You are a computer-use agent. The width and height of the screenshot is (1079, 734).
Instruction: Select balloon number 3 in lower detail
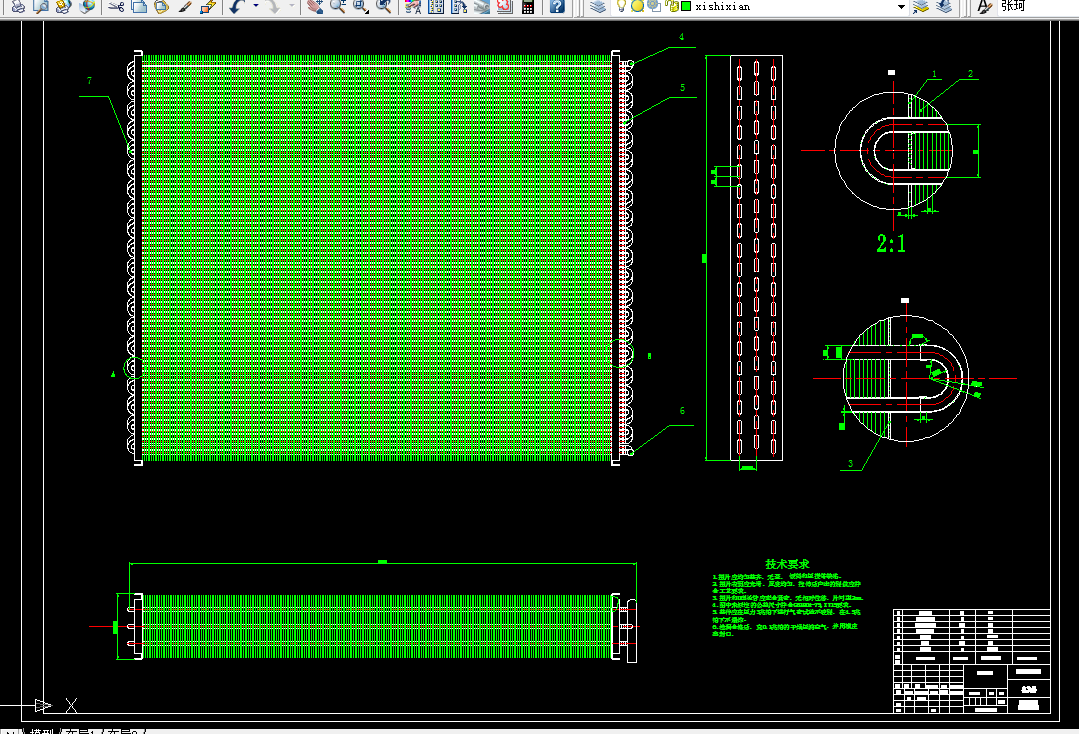(x=851, y=464)
